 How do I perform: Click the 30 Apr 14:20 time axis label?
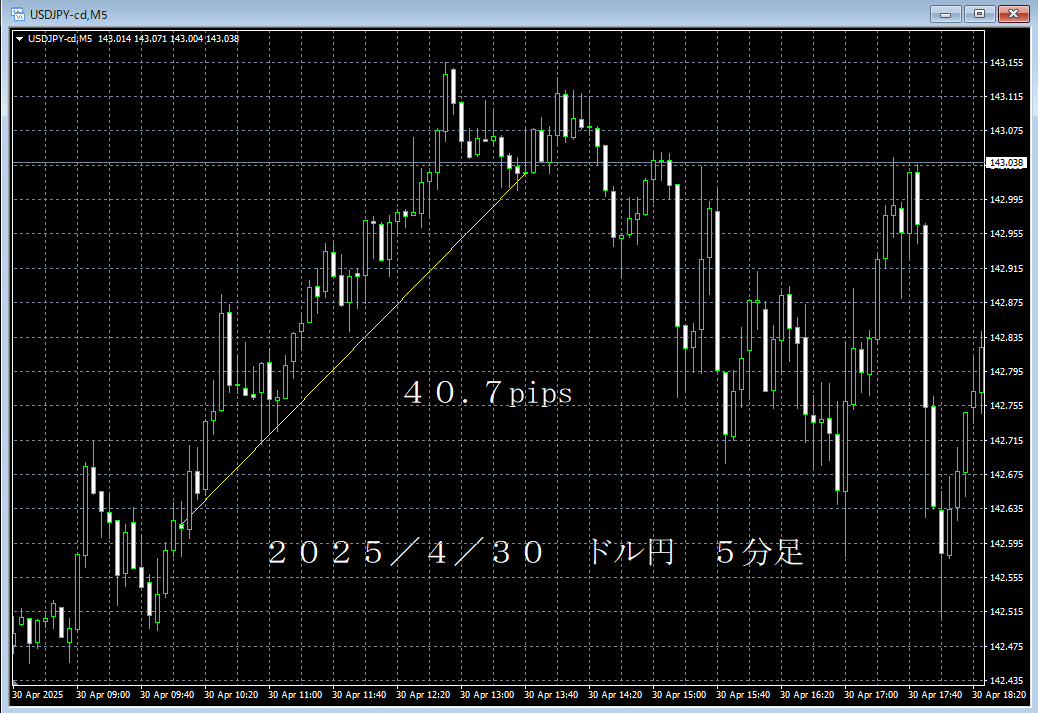click(615, 694)
